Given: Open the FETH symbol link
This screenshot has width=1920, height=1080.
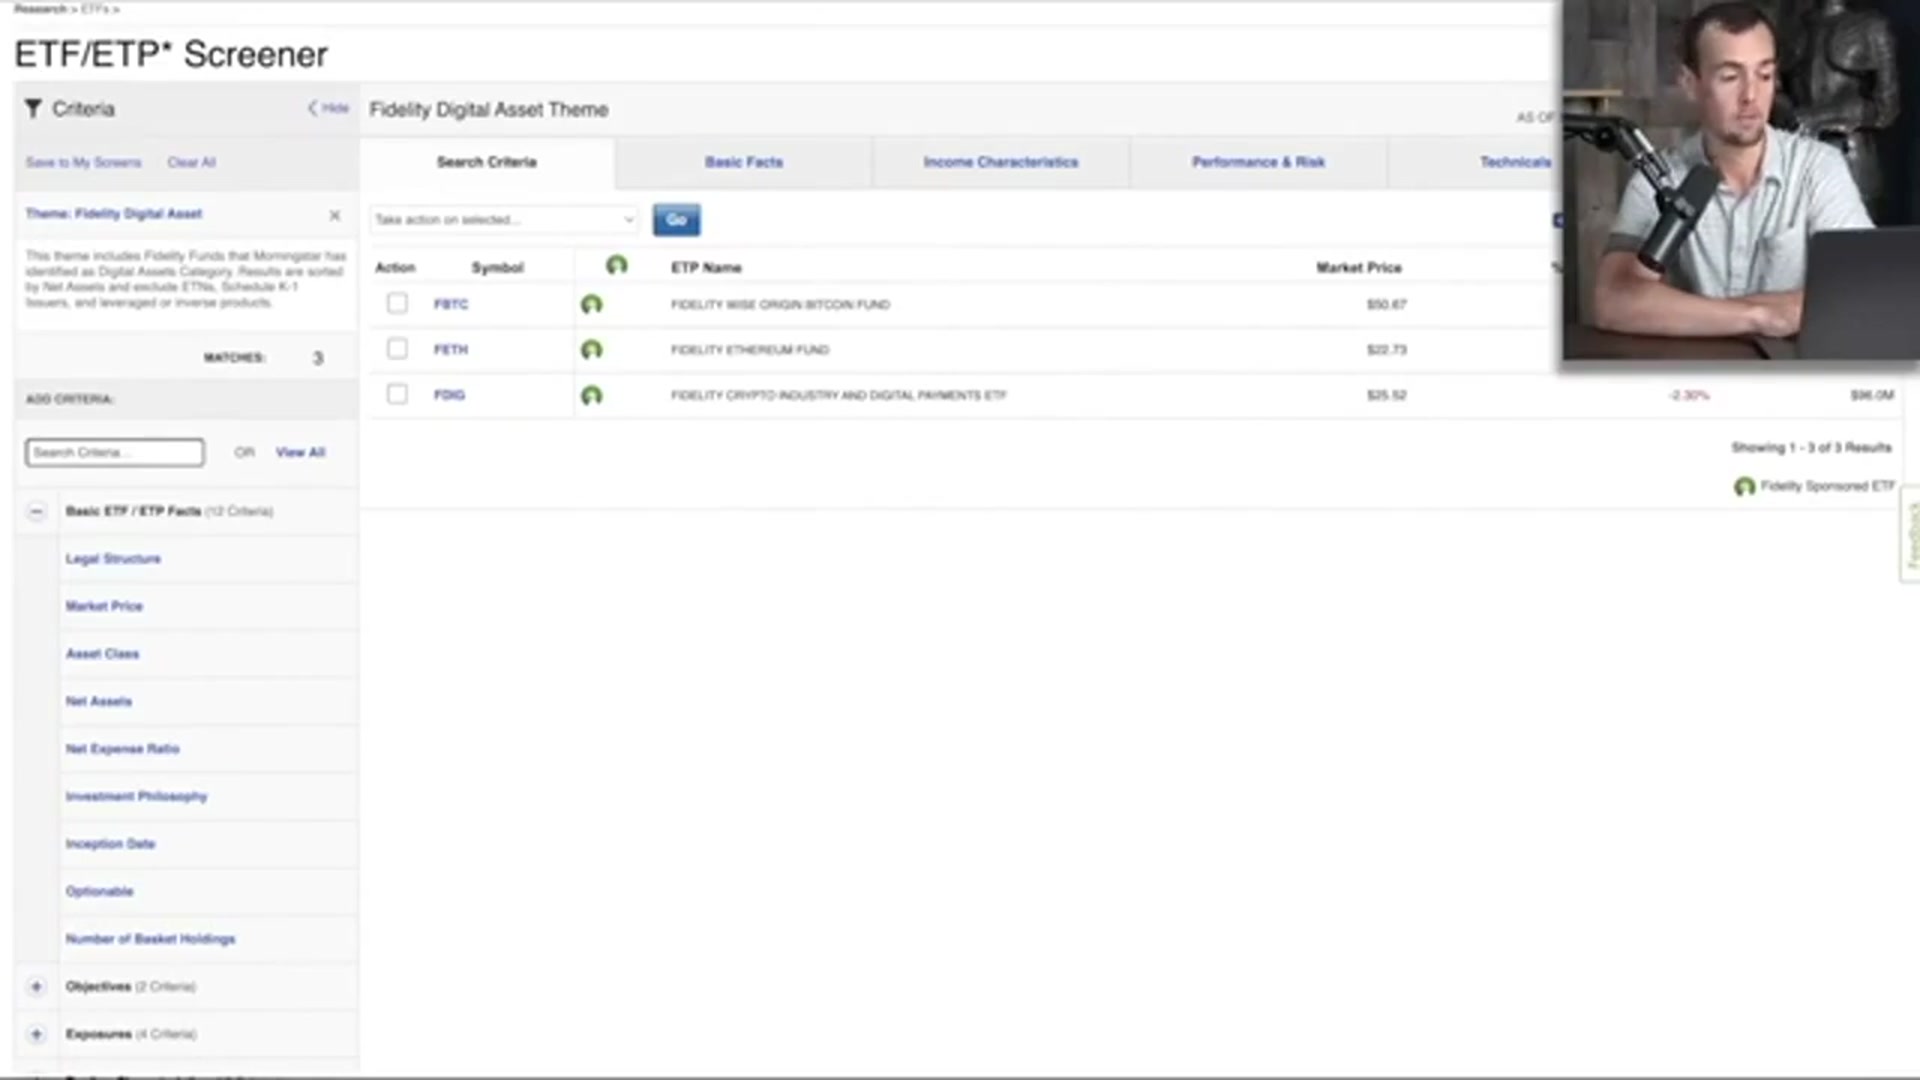Looking at the screenshot, I should click(x=451, y=350).
